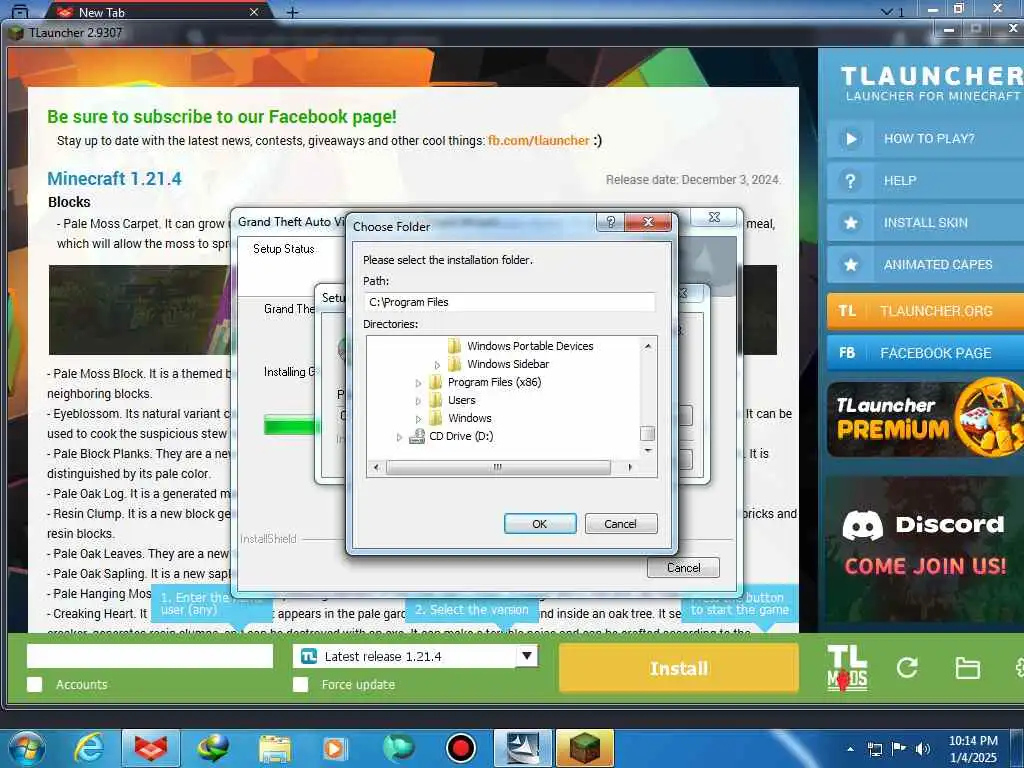Click the red record button taskbar icon
The height and width of the screenshot is (768, 1024).
(460, 748)
